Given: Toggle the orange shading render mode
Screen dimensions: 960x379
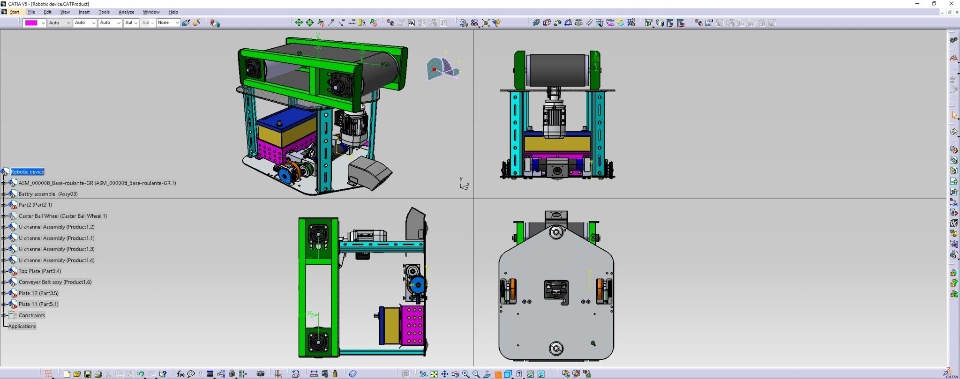Looking at the screenshot, I should click(498, 374).
